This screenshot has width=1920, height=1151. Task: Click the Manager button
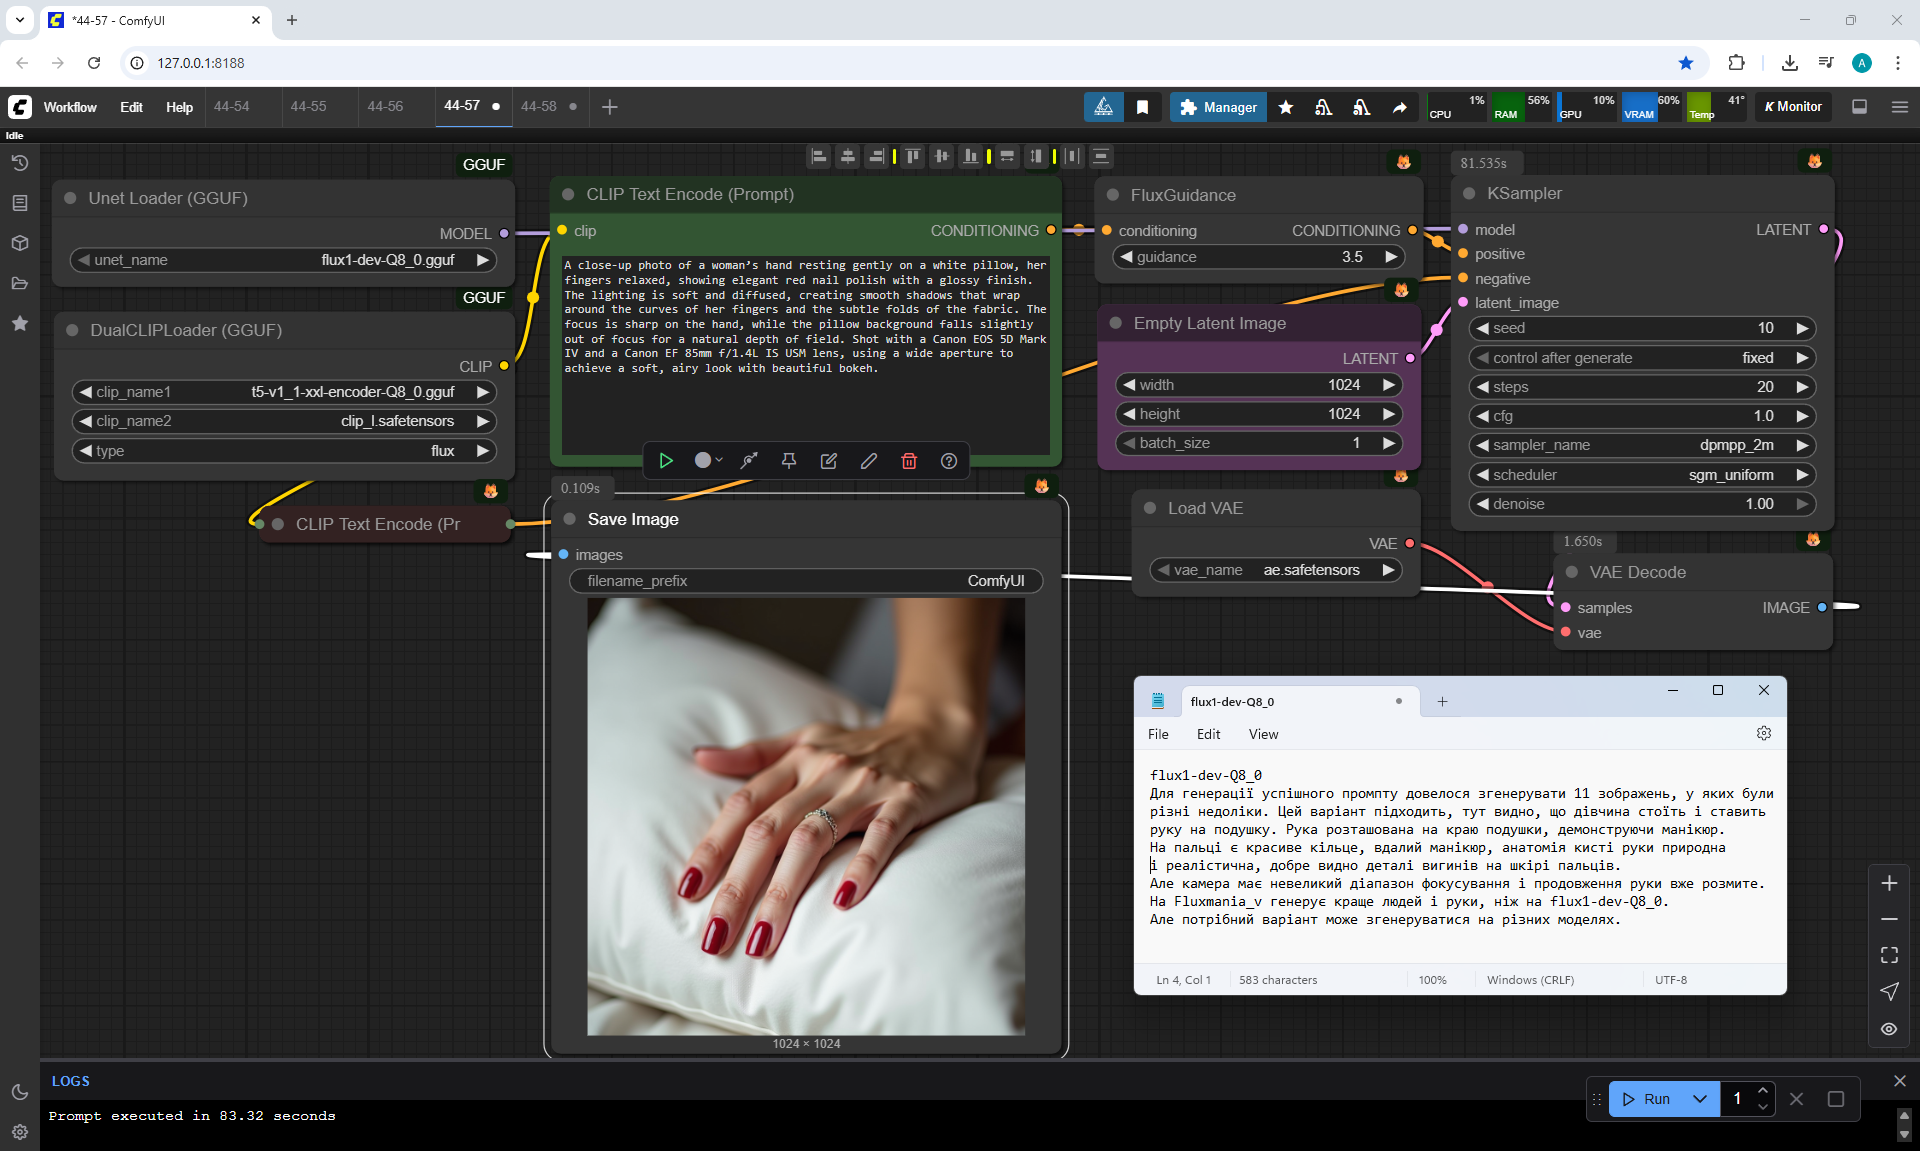point(1218,107)
